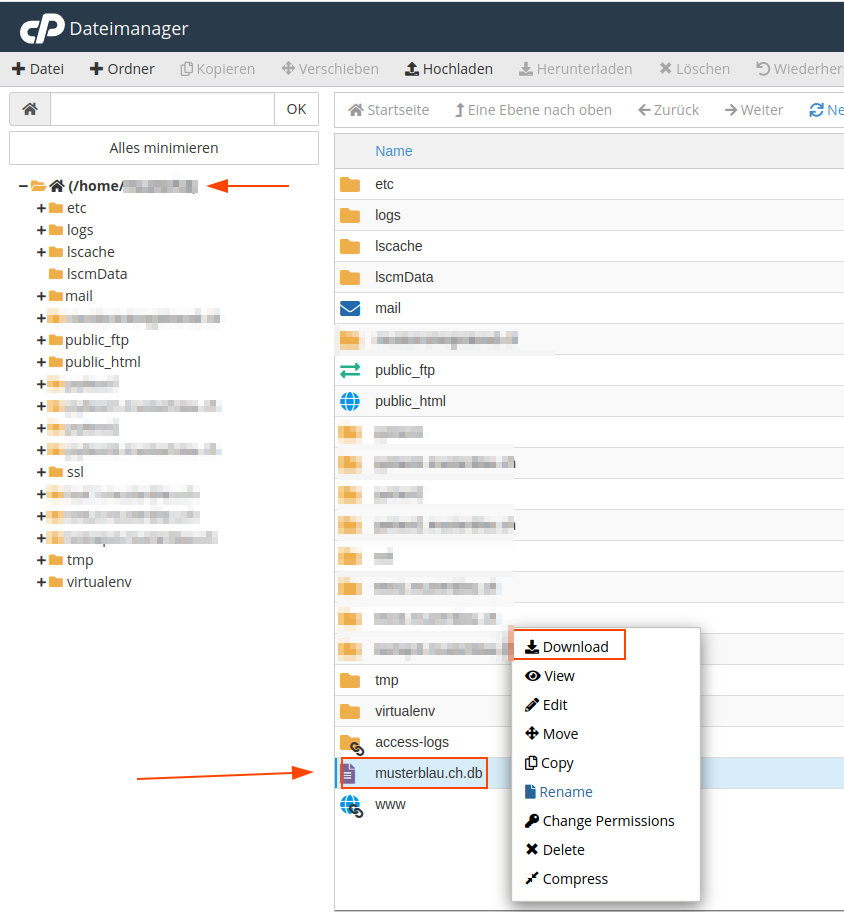844x912 pixels.
Task: Expand the etc tree node
Action: tap(42, 208)
